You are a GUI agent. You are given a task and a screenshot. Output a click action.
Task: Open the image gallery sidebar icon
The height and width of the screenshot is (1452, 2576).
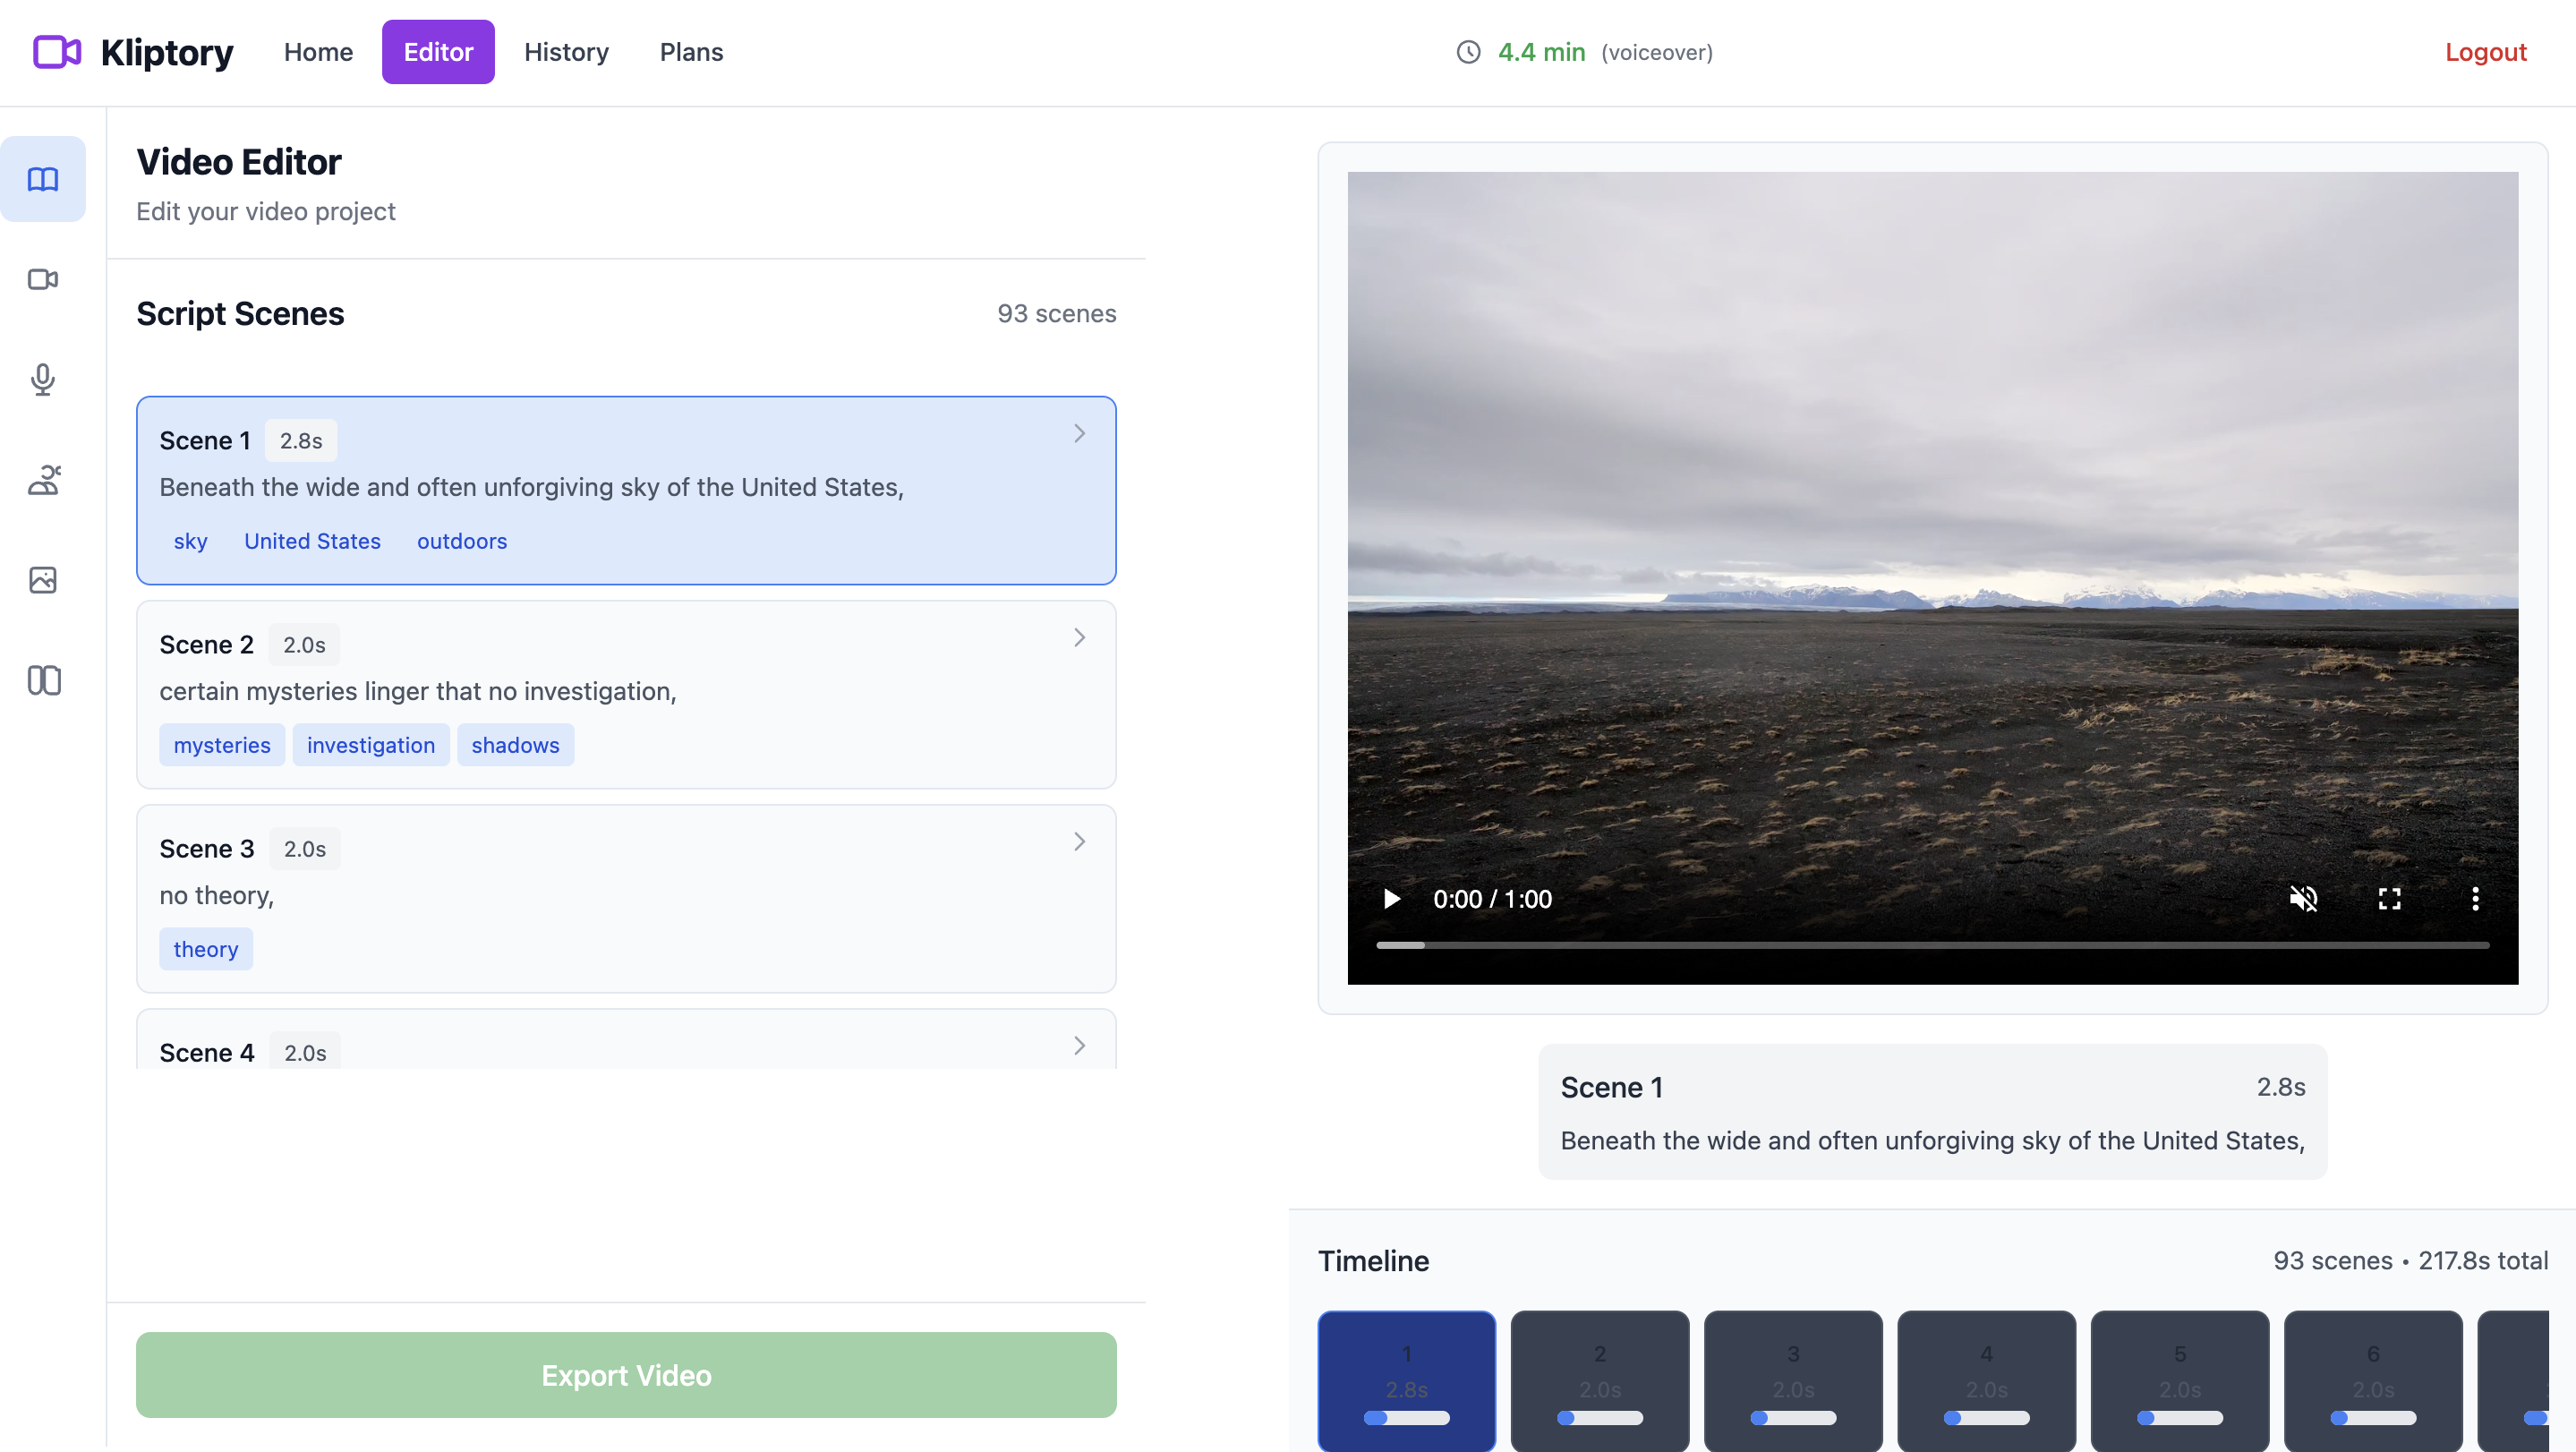pos(43,580)
